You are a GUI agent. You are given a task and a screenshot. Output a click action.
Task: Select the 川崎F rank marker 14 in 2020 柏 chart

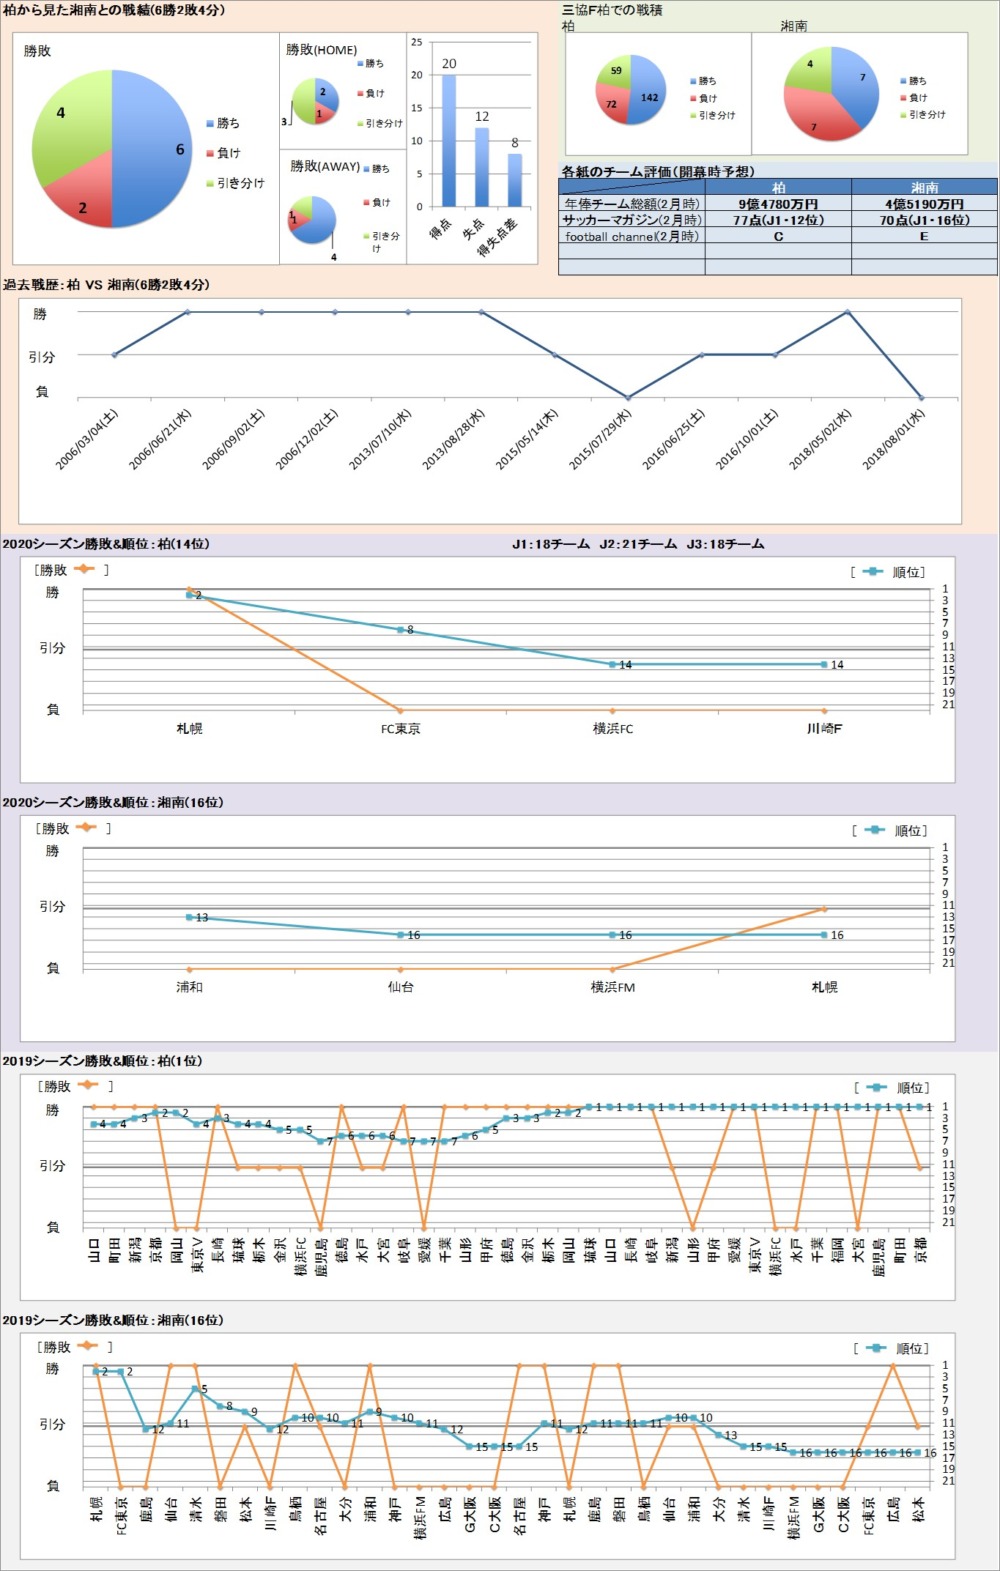click(824, 664)
